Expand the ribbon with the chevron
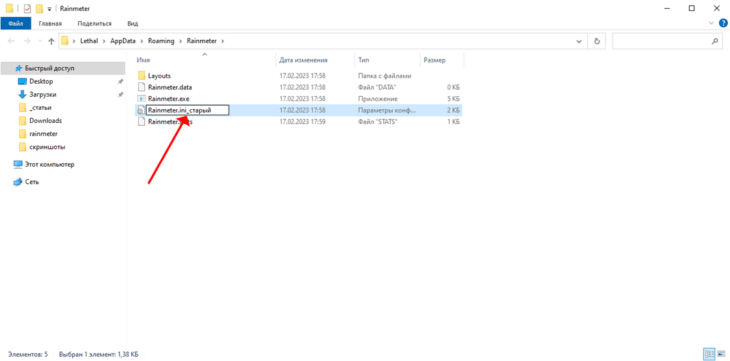This screenshot has width=730, height=361. point(711,23)
